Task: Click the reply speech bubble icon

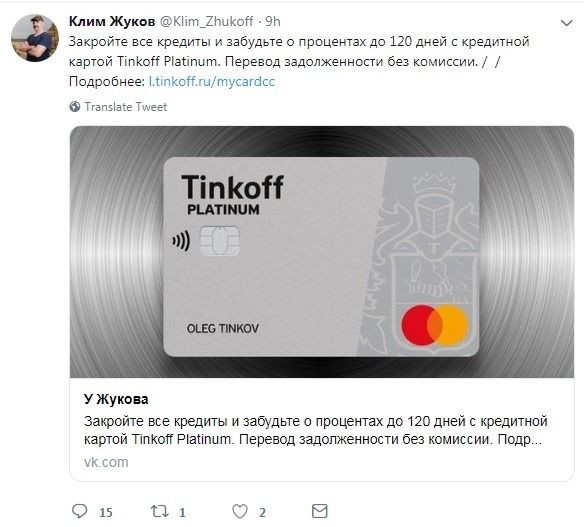Action: click(x=79, y=511)
